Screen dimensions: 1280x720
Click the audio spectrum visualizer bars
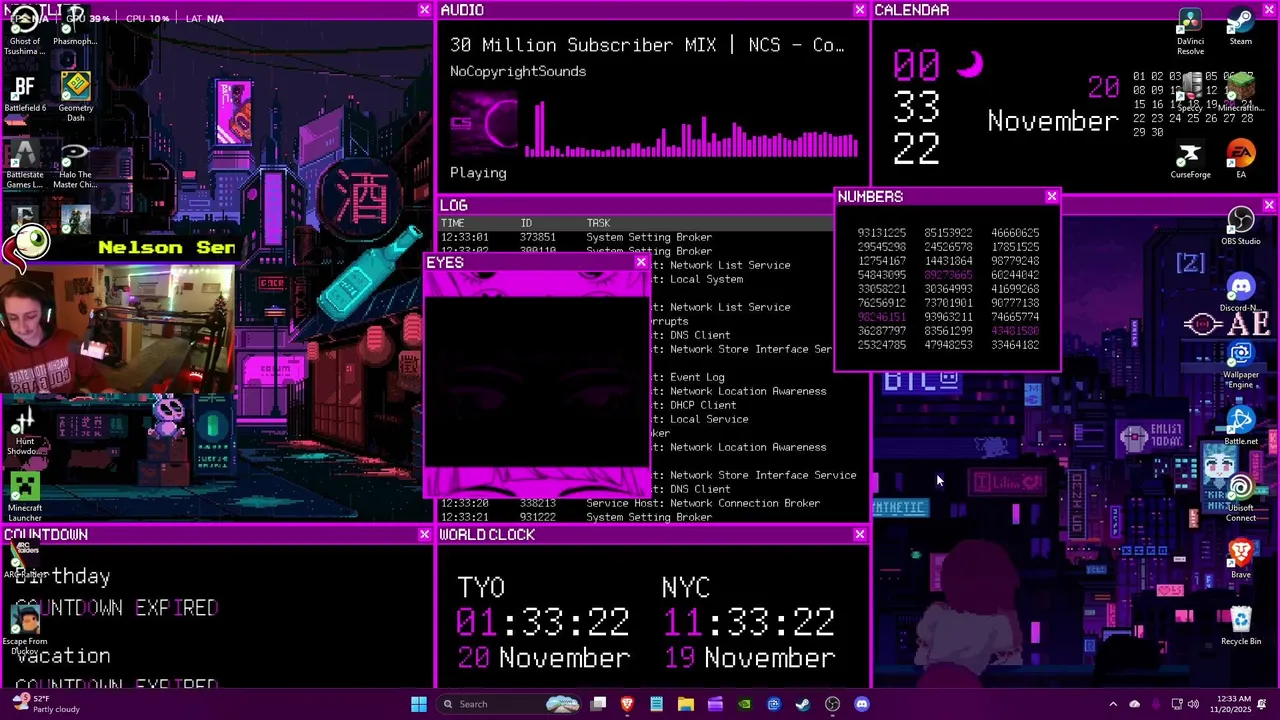click(x=692, y=128)
